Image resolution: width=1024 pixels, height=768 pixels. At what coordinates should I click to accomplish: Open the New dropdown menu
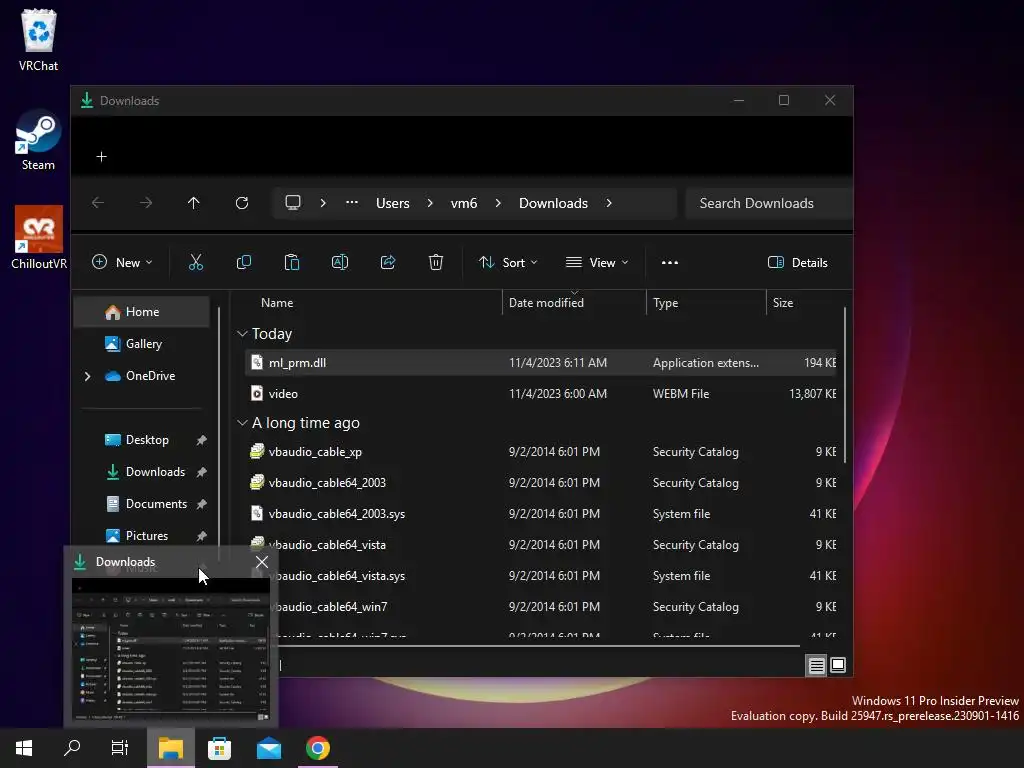tap(122, 263)
